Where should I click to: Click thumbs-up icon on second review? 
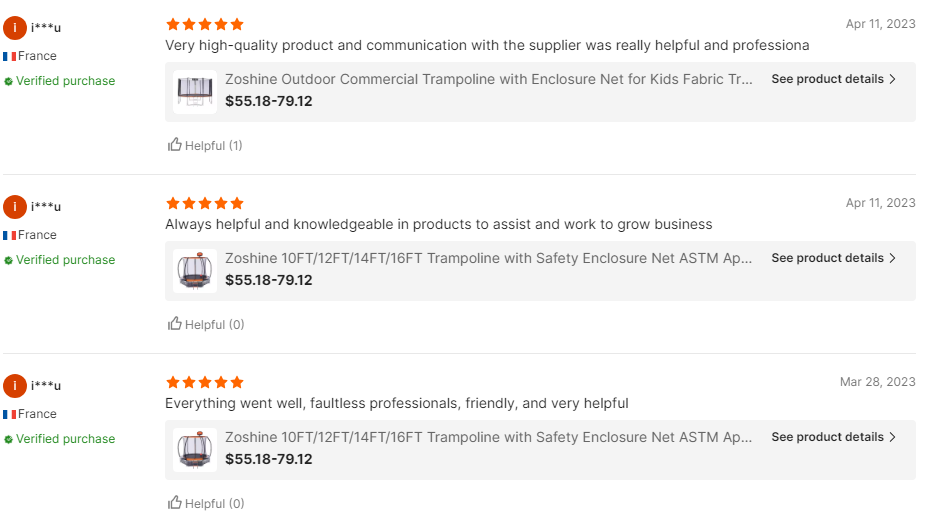click(175, 324)
